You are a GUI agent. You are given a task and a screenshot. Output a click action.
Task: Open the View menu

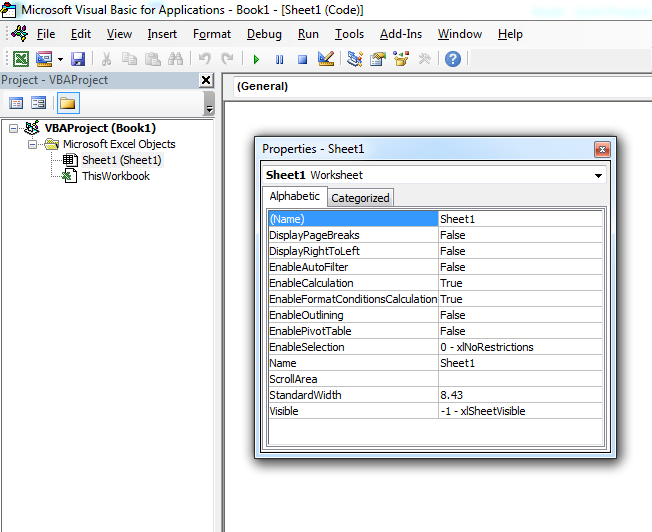tap(119, 34)
